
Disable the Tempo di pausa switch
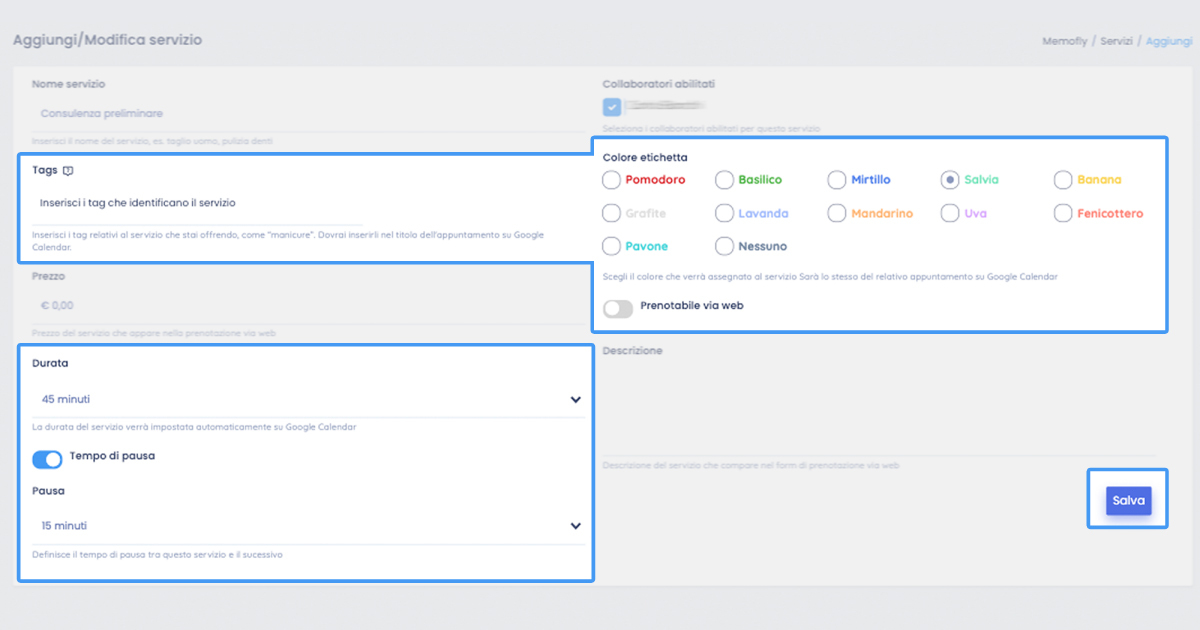click(x=47, y=459)
